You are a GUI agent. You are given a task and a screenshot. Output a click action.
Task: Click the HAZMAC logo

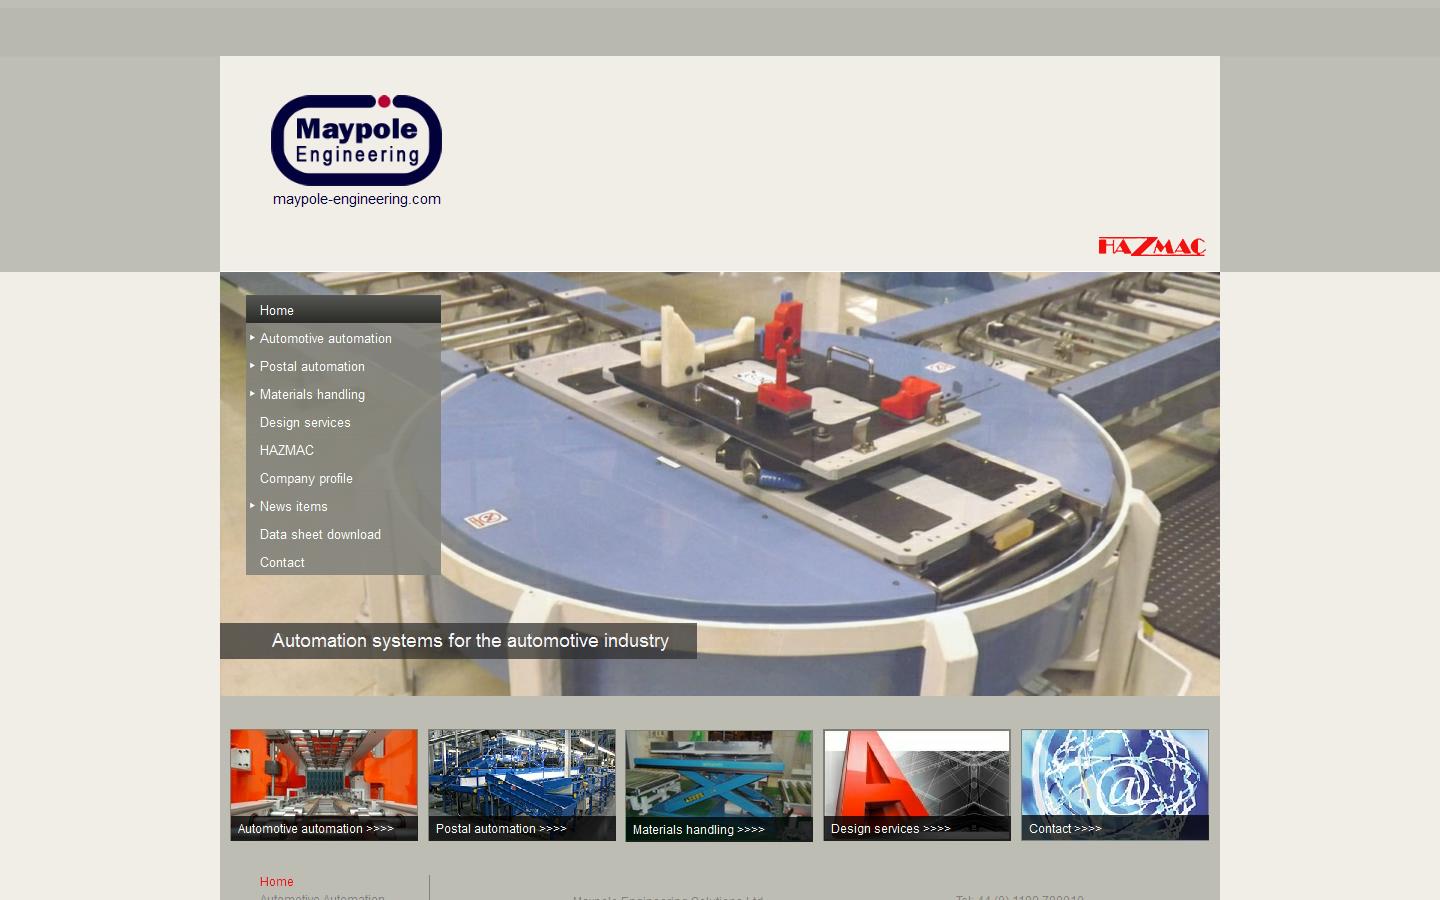coord(1151,246)
